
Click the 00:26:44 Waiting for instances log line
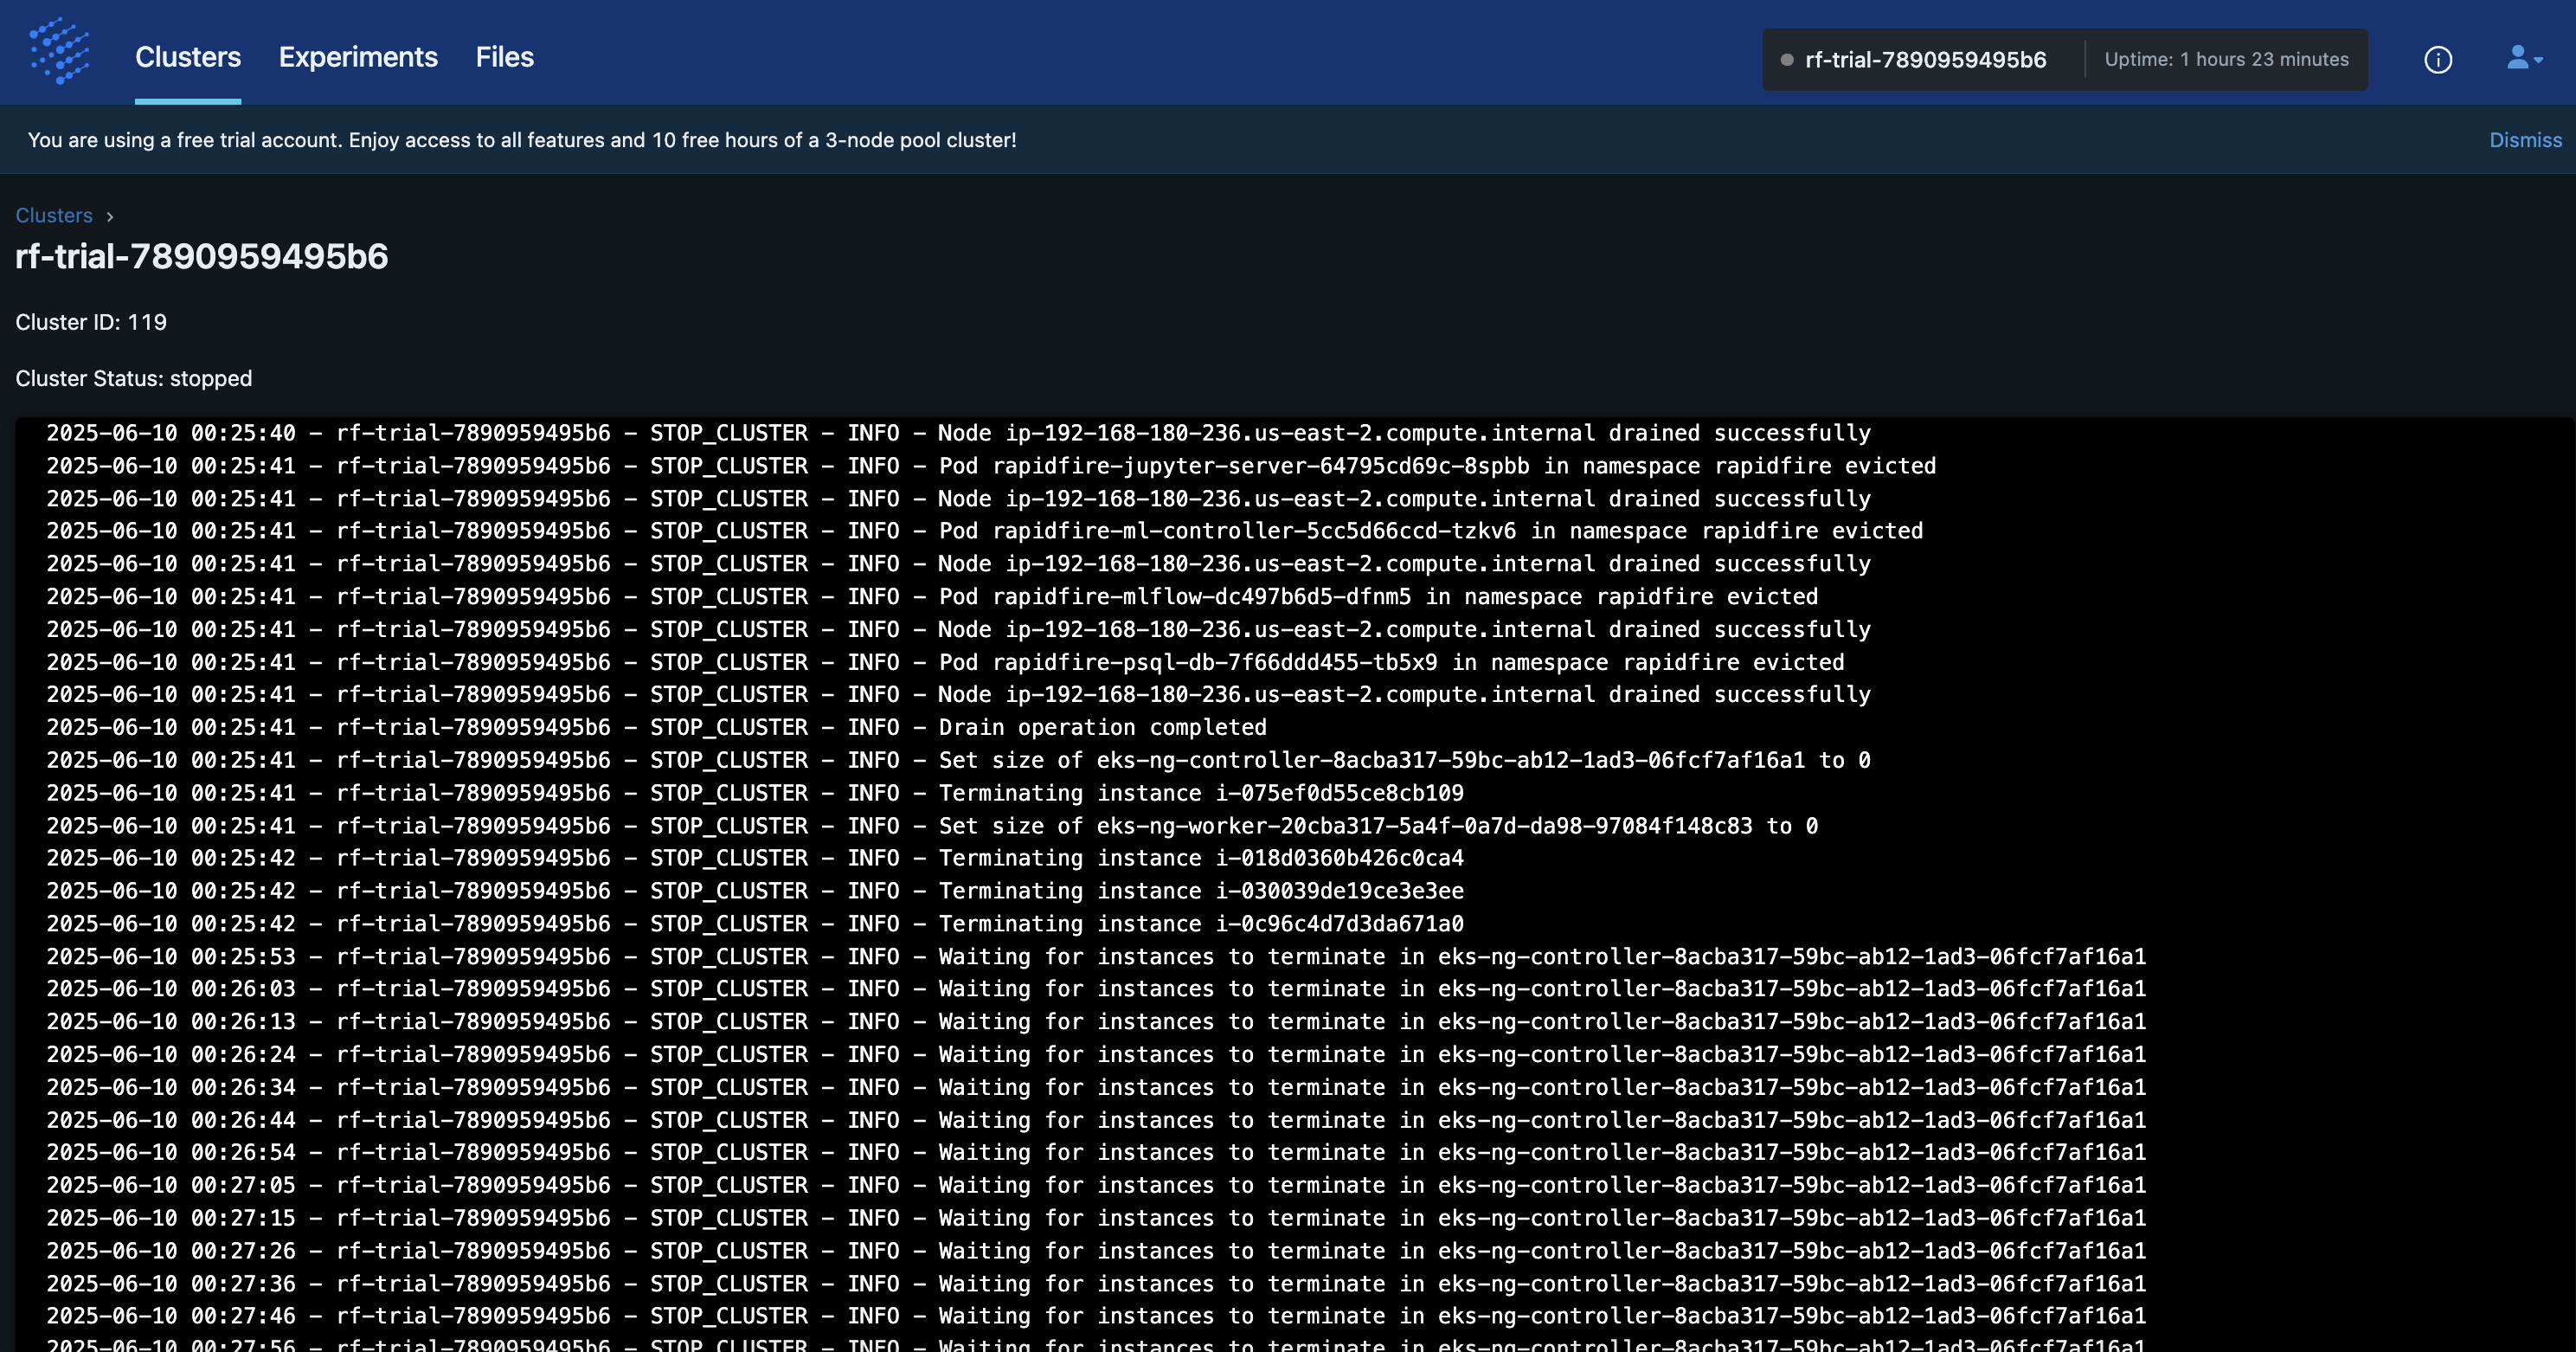click(x=1096, y=1120)
